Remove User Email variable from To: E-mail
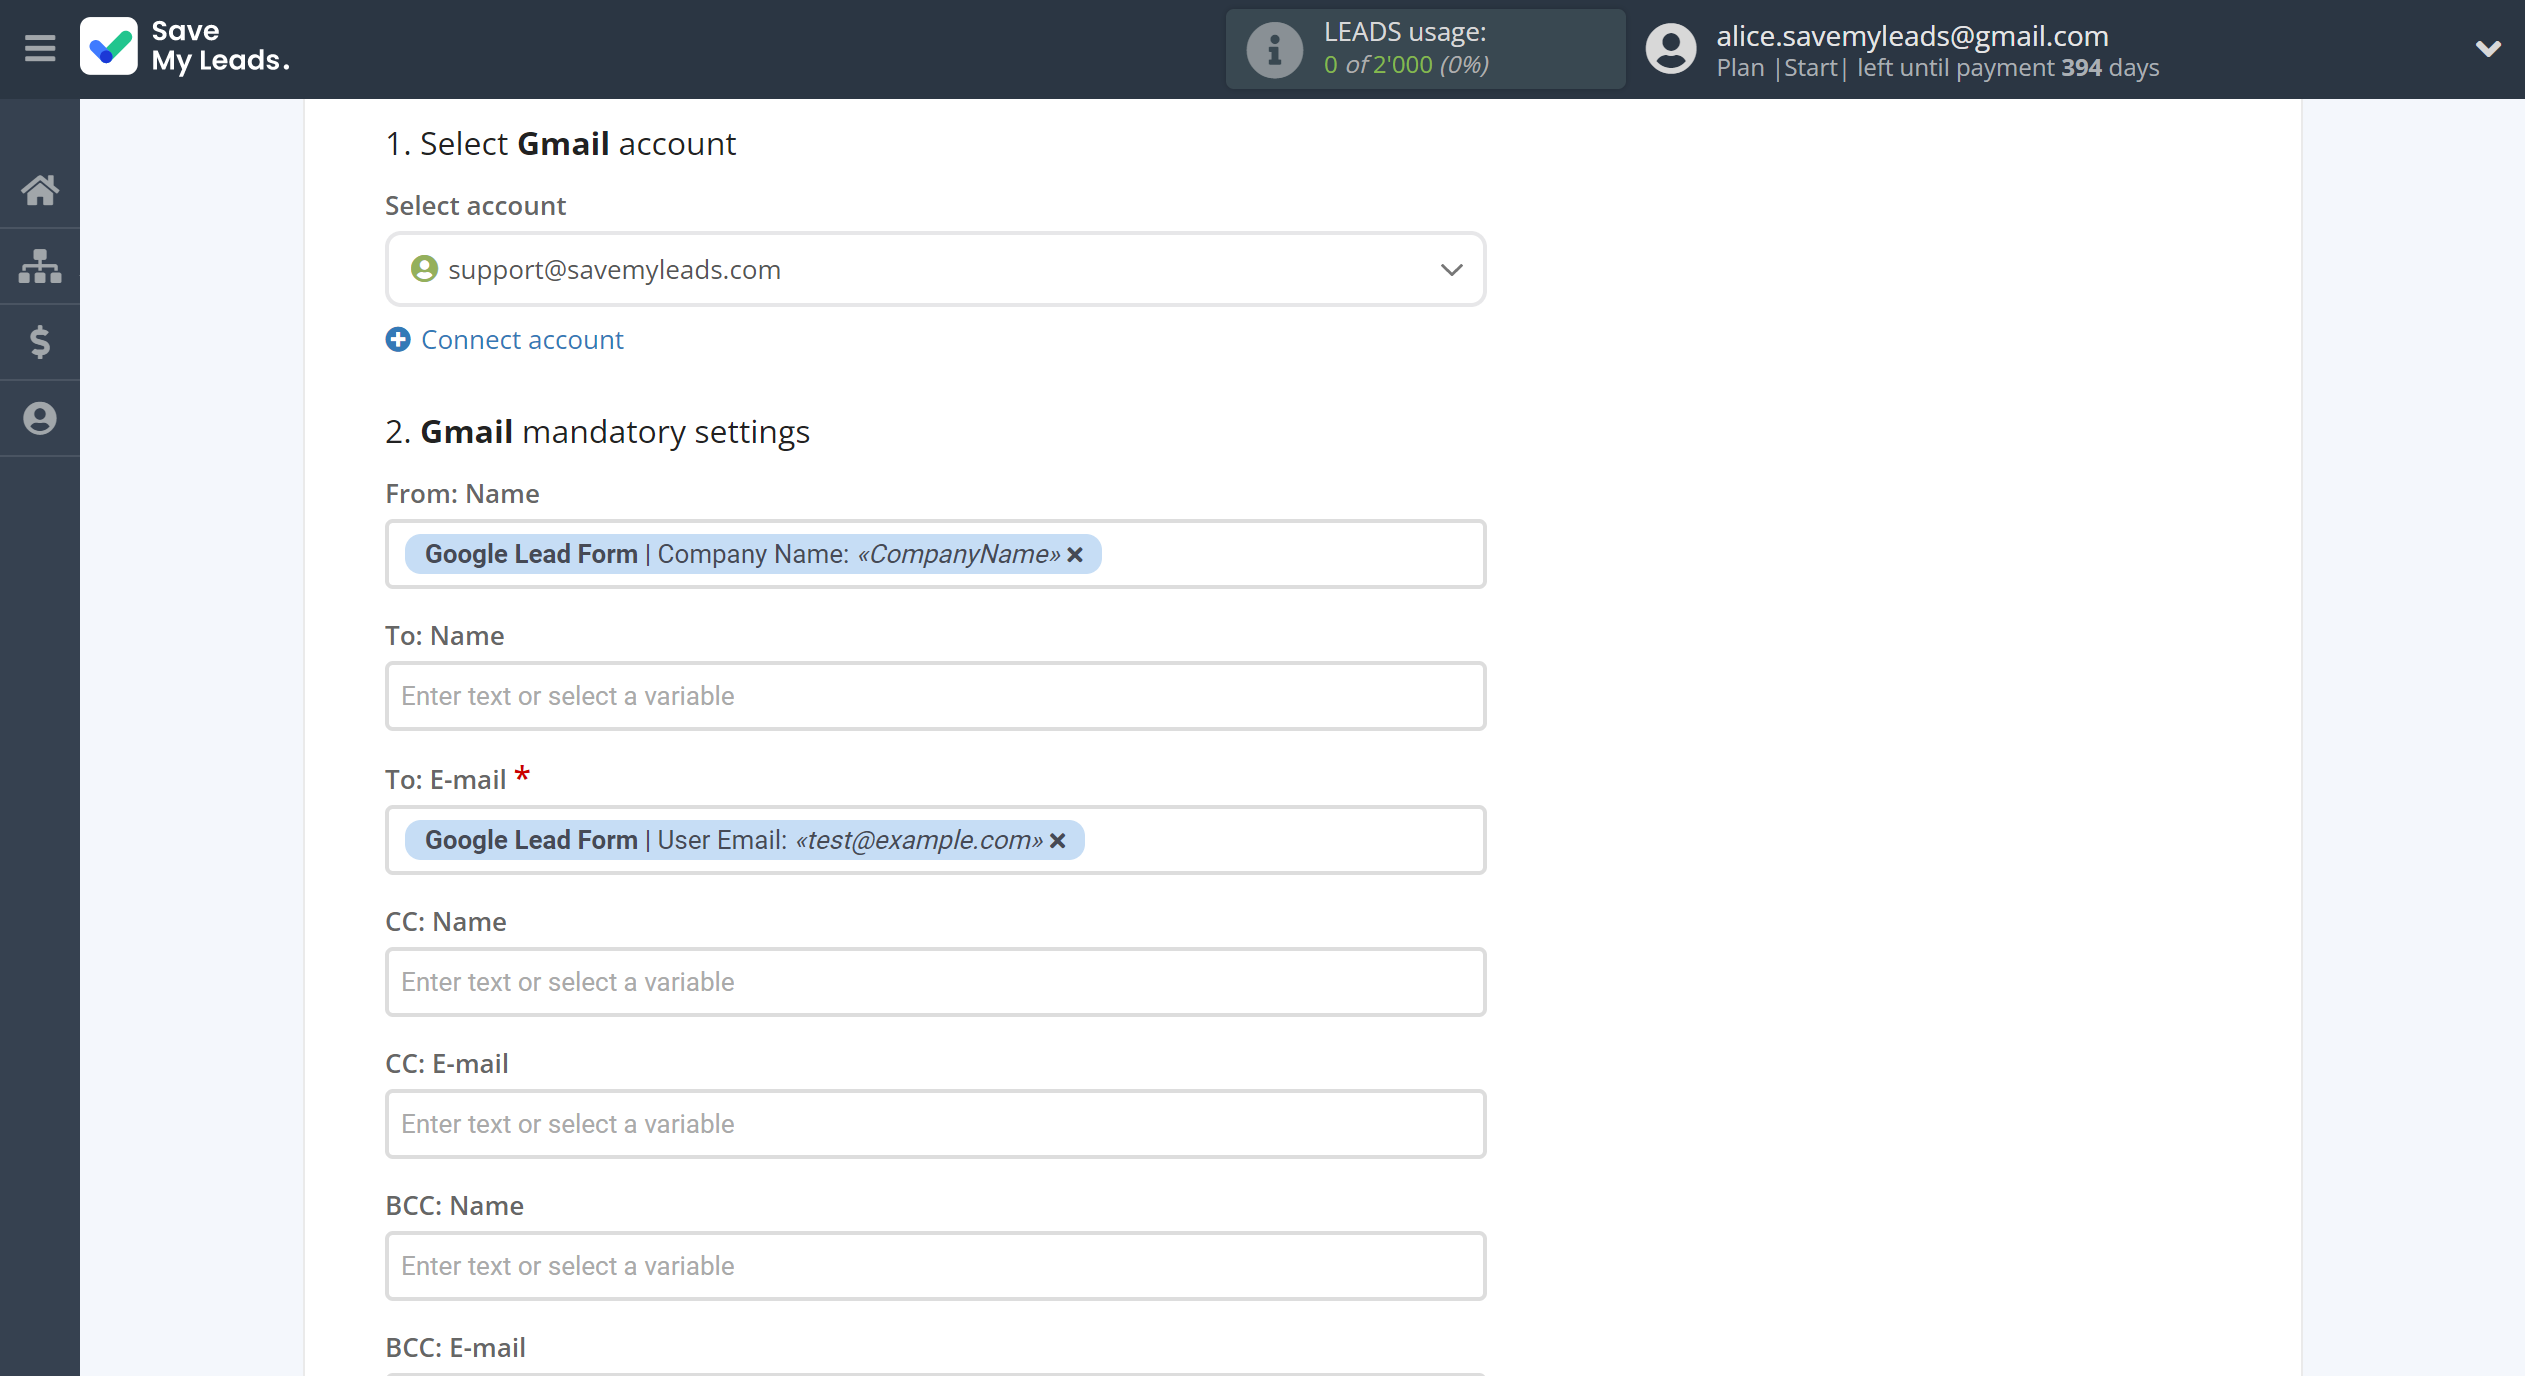 (x=1057, y=841)
